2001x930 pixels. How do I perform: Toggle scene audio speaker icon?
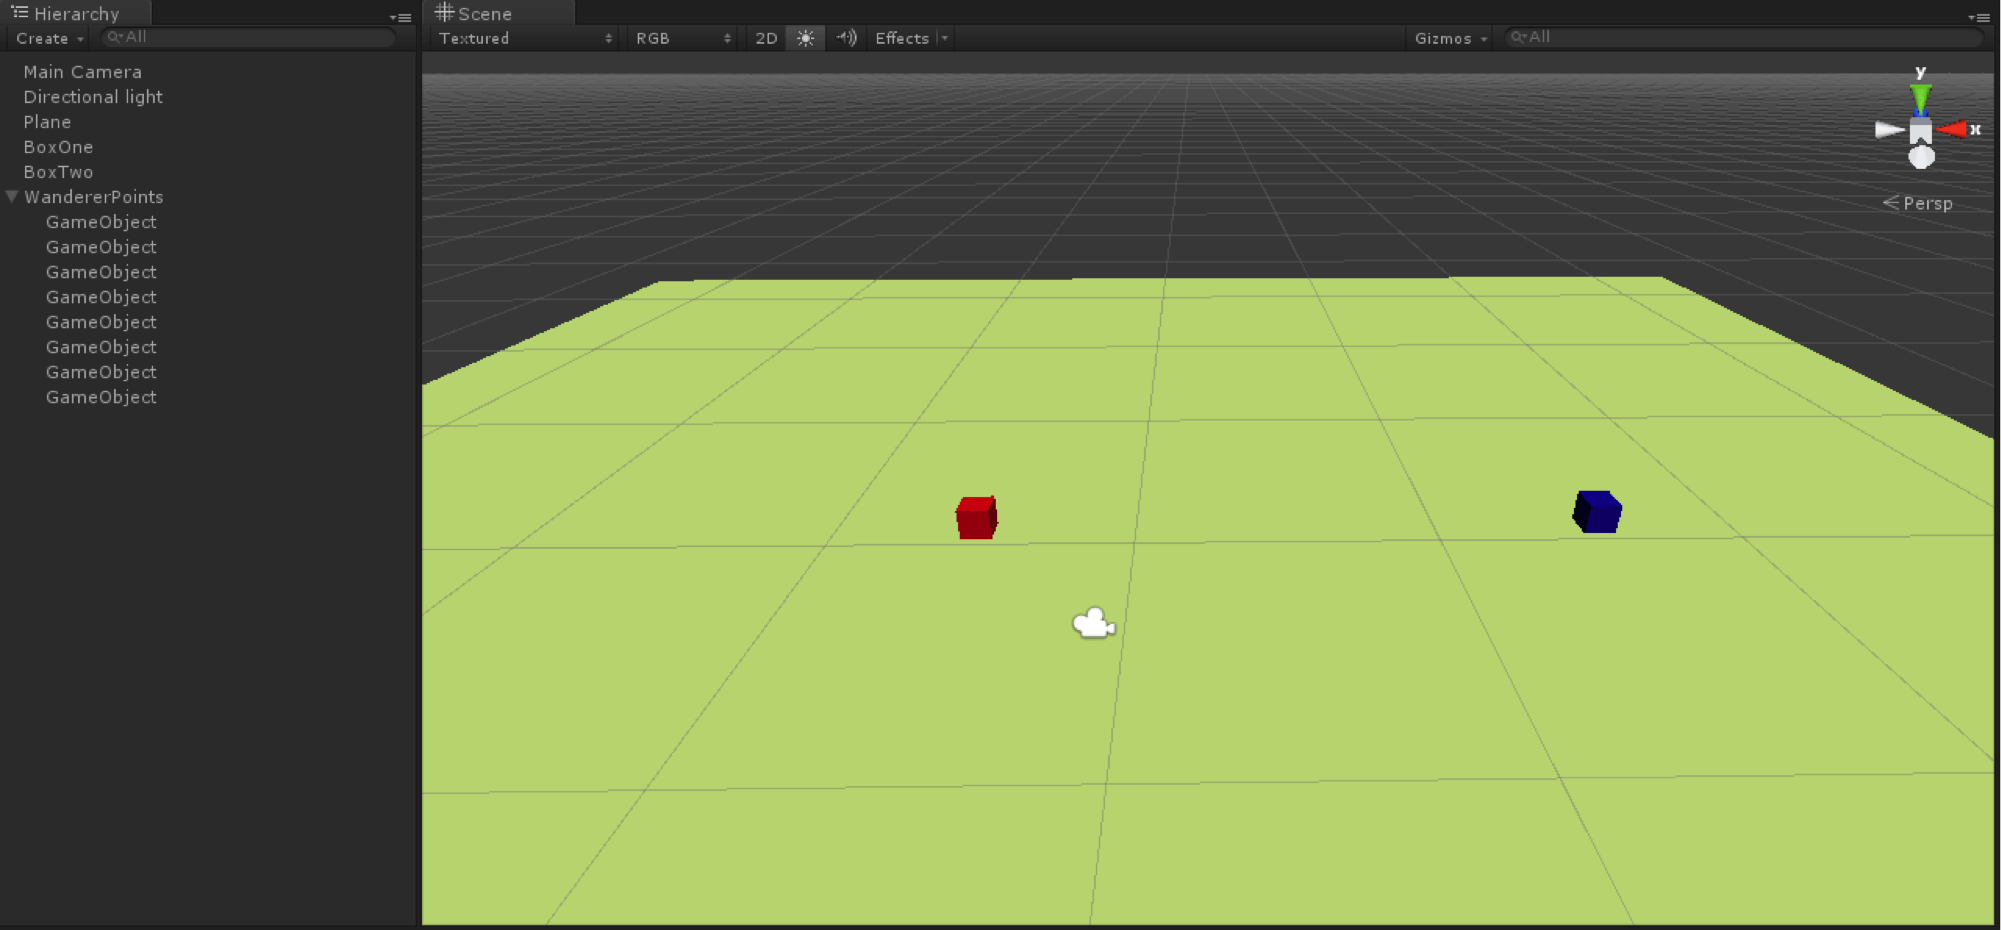click(x=846, y=38)
